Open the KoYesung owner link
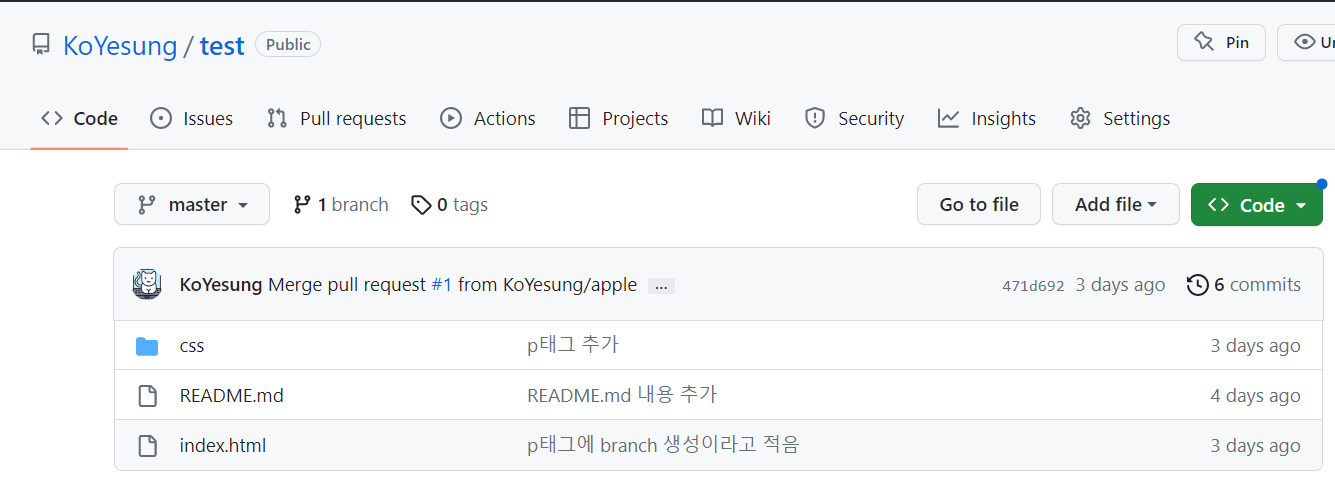Screen dimensions: 1335x477 click(x=120, y=45)
